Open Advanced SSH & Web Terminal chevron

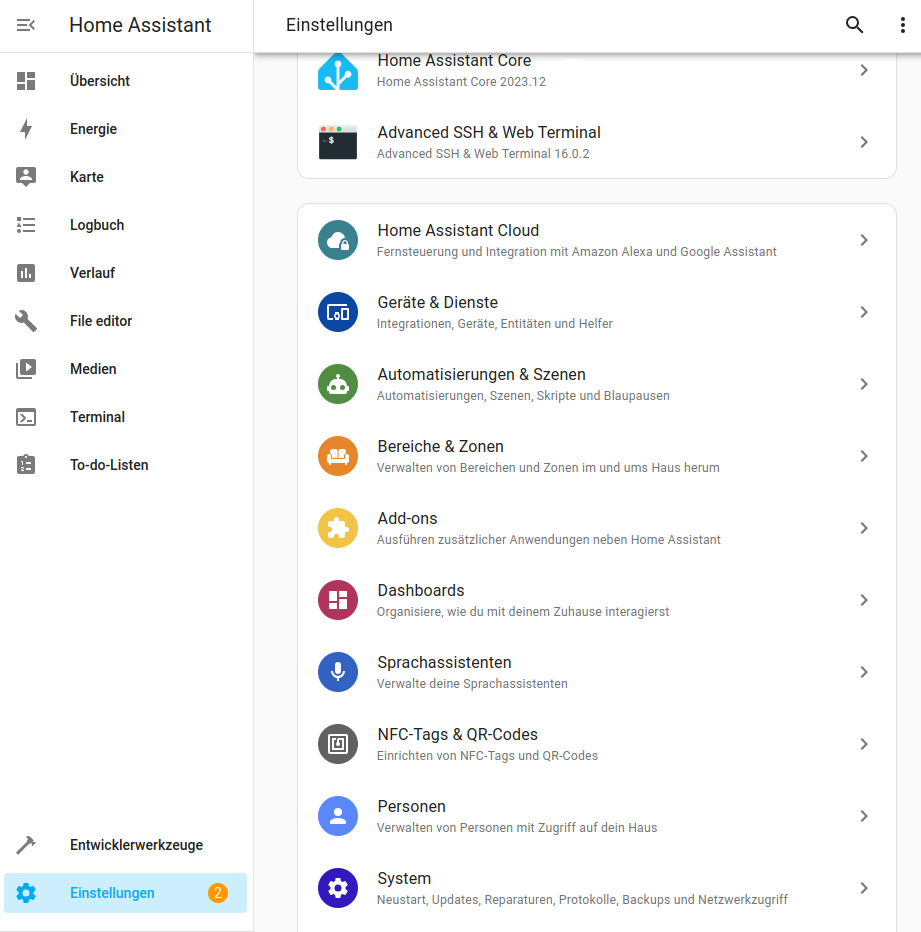864,142
